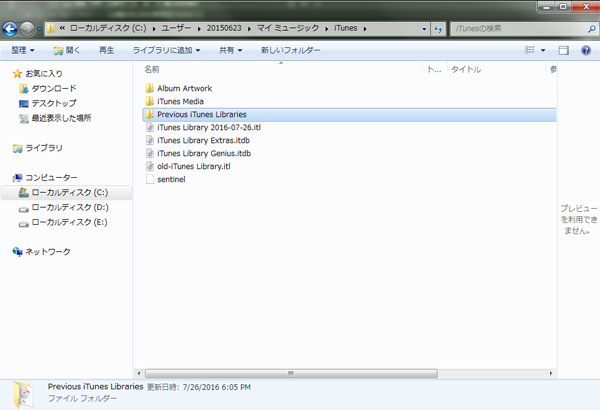Expand arrow after マイ ミュージック in breadcrumb

pyautogui.click(x=326, y=29)
